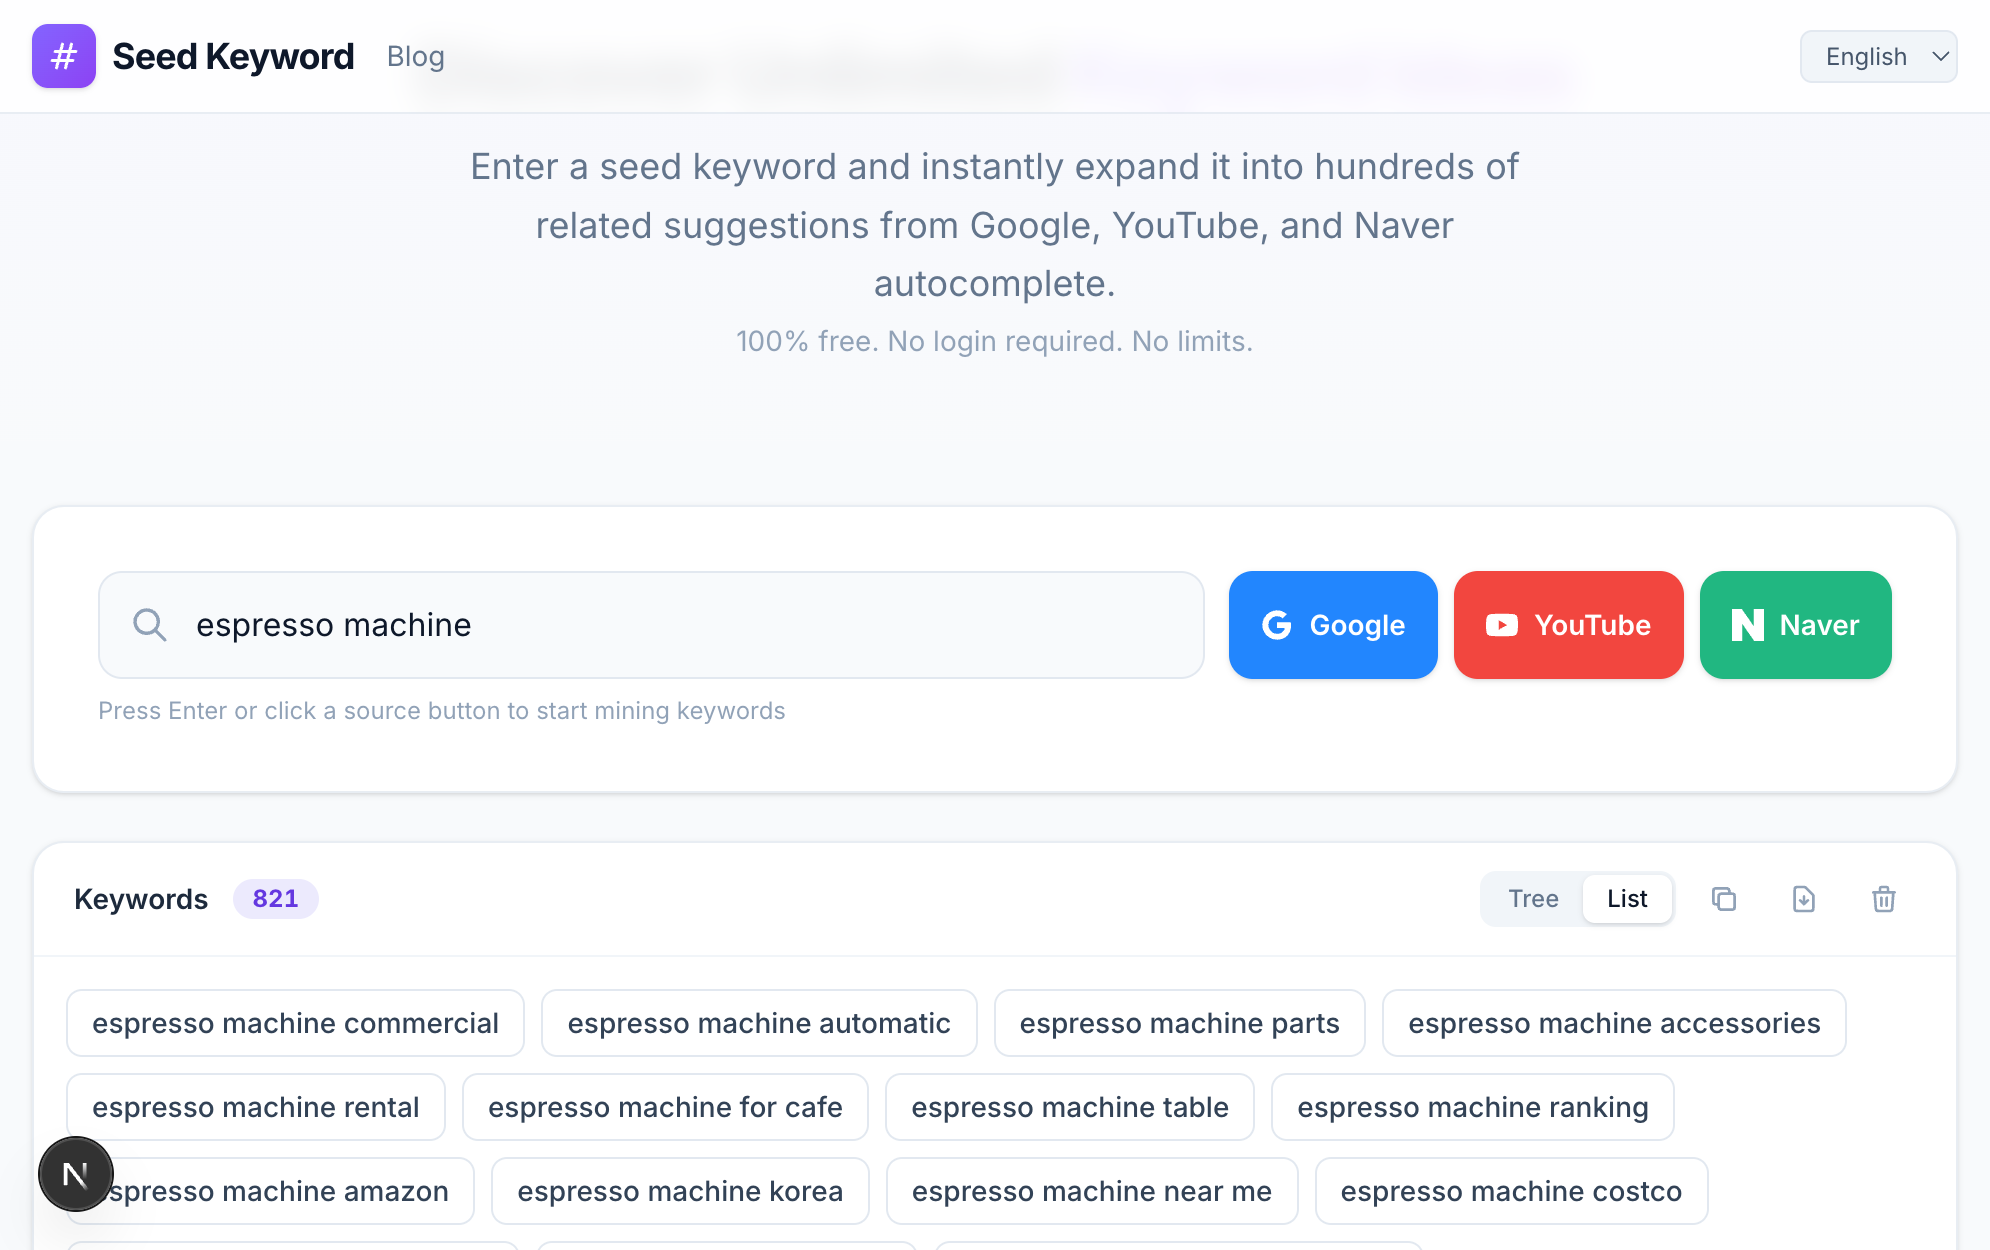Mine keywords from Google

[x=1333, y=625]
